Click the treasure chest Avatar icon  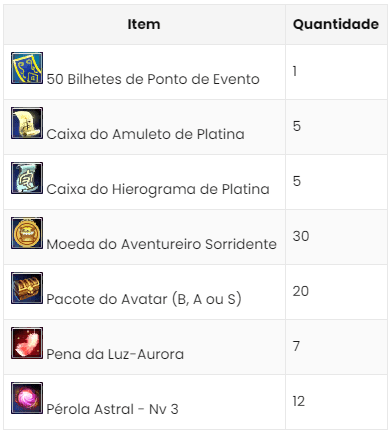coord(27,288)
